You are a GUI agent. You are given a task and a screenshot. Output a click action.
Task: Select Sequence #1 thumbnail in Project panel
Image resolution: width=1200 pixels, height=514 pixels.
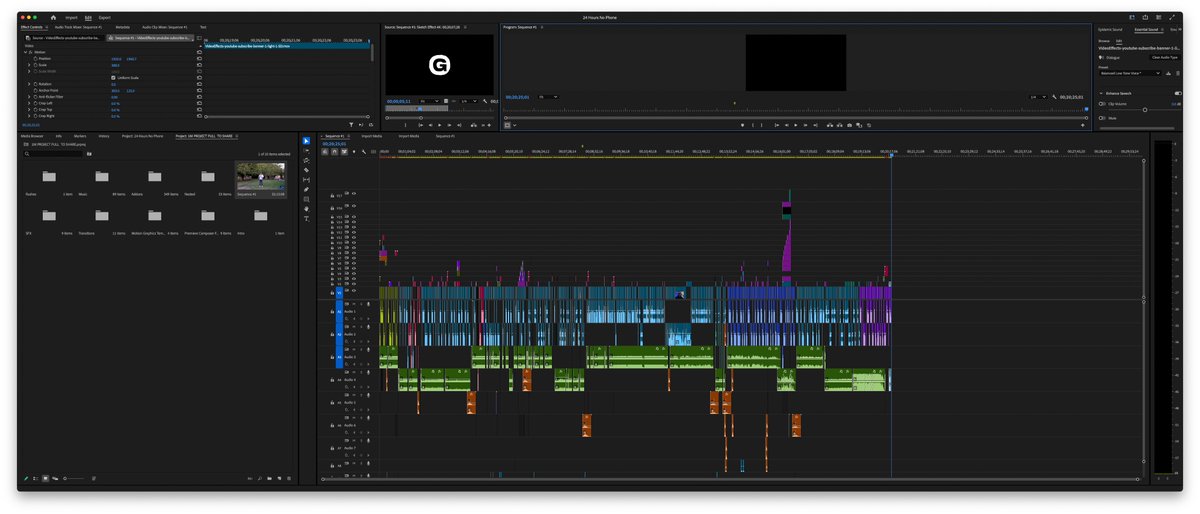click(260, 178)
